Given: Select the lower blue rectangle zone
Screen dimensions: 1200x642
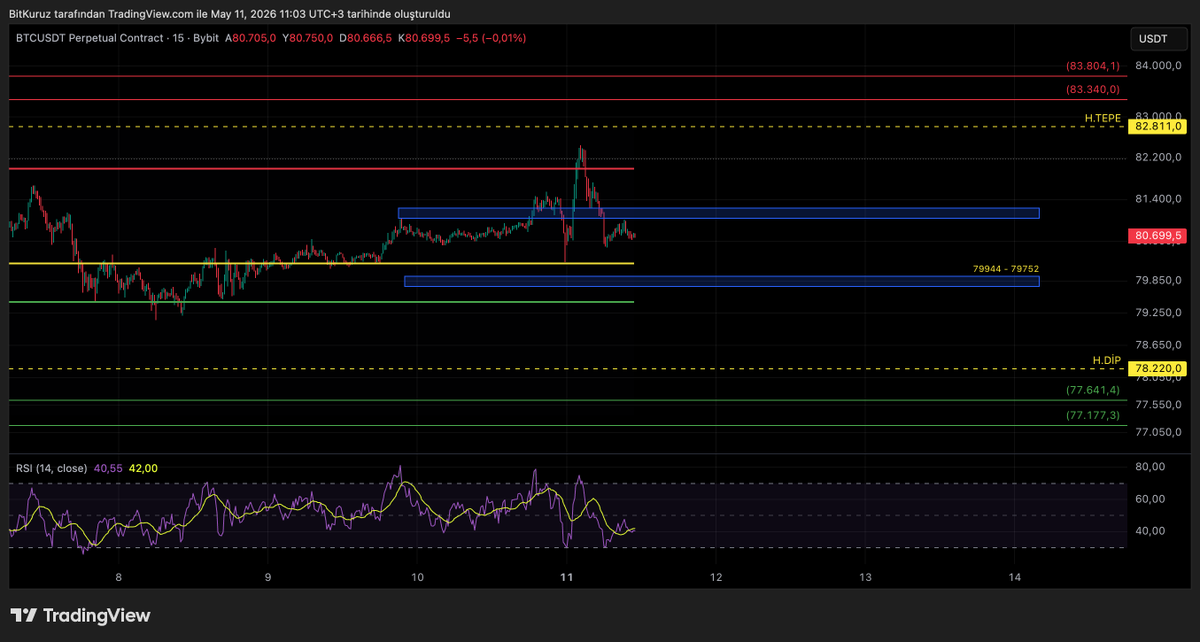Looking at the screenshot, I should tap(721, 281).
